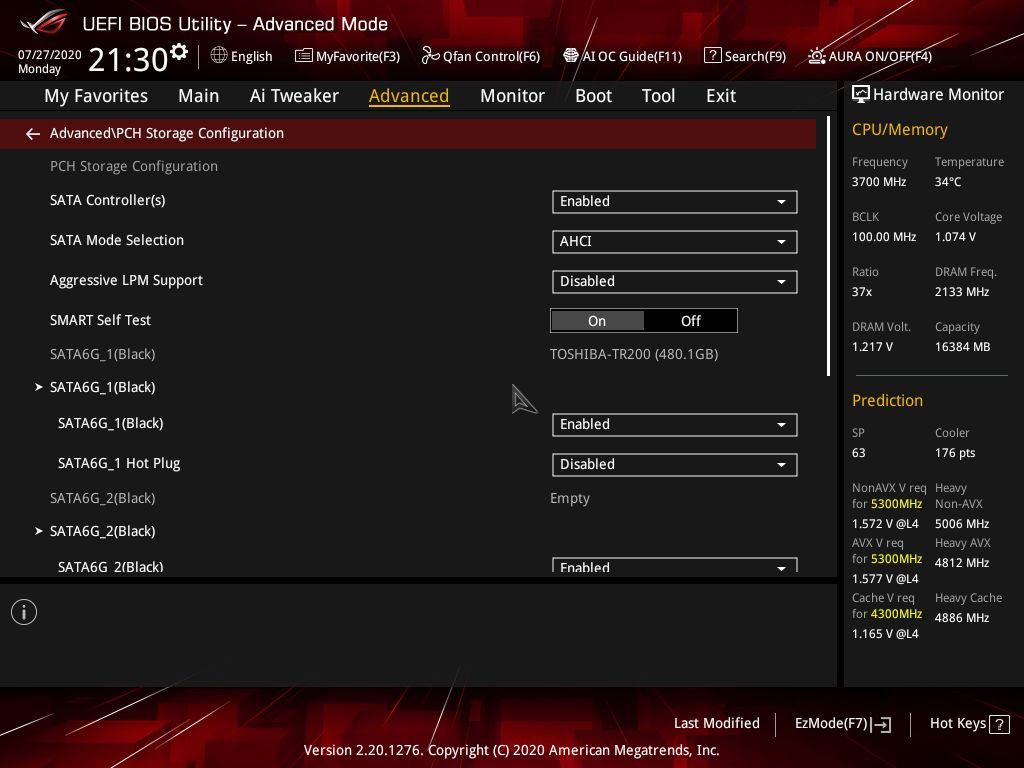
Task: Toggle the AURA lighting icon
Action: 816,56
